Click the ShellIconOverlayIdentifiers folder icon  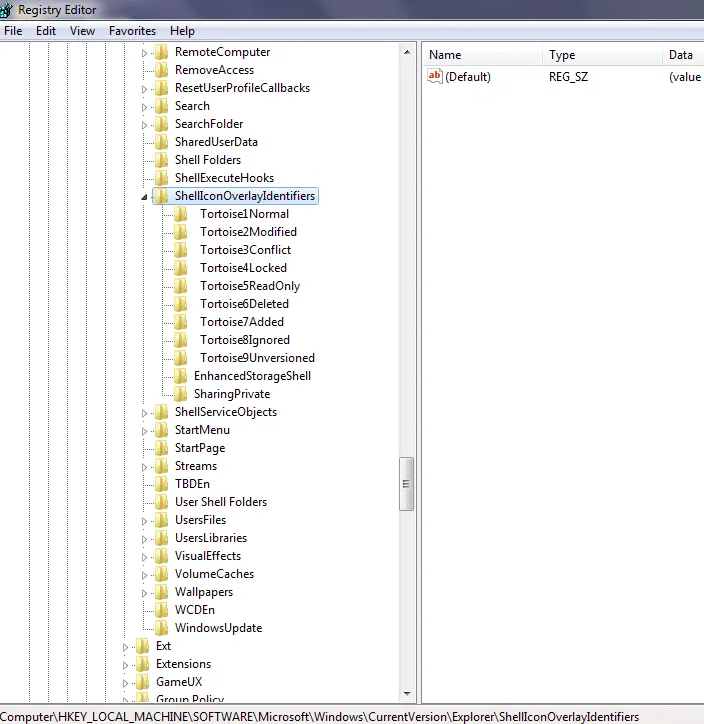click(161, 196)
